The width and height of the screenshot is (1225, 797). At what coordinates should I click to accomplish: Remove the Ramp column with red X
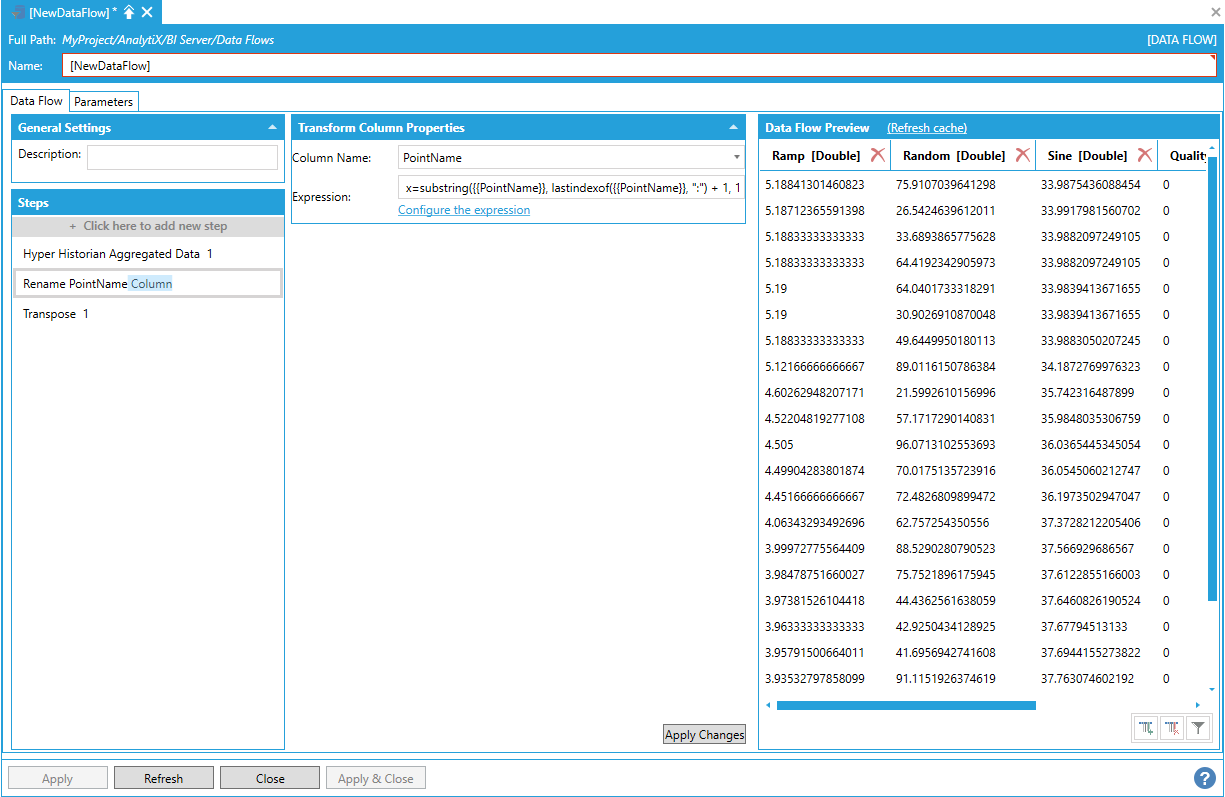pyautogui.click(x=877, y=155)
